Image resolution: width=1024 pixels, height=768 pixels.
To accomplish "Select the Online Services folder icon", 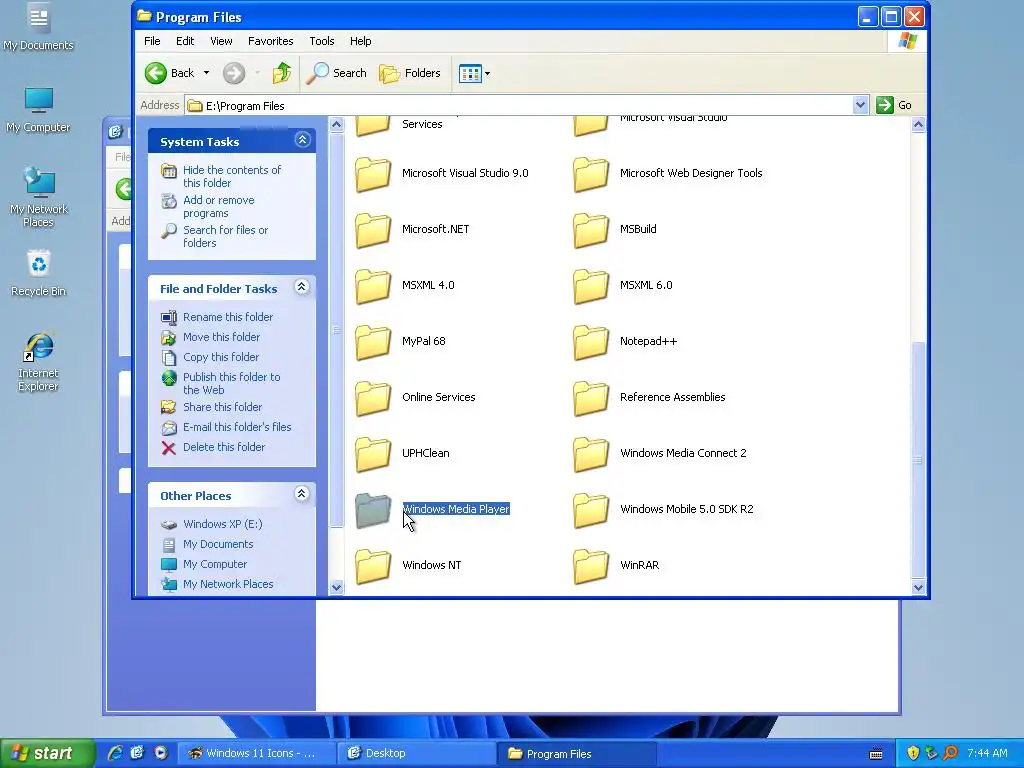I will coord(373,398).
